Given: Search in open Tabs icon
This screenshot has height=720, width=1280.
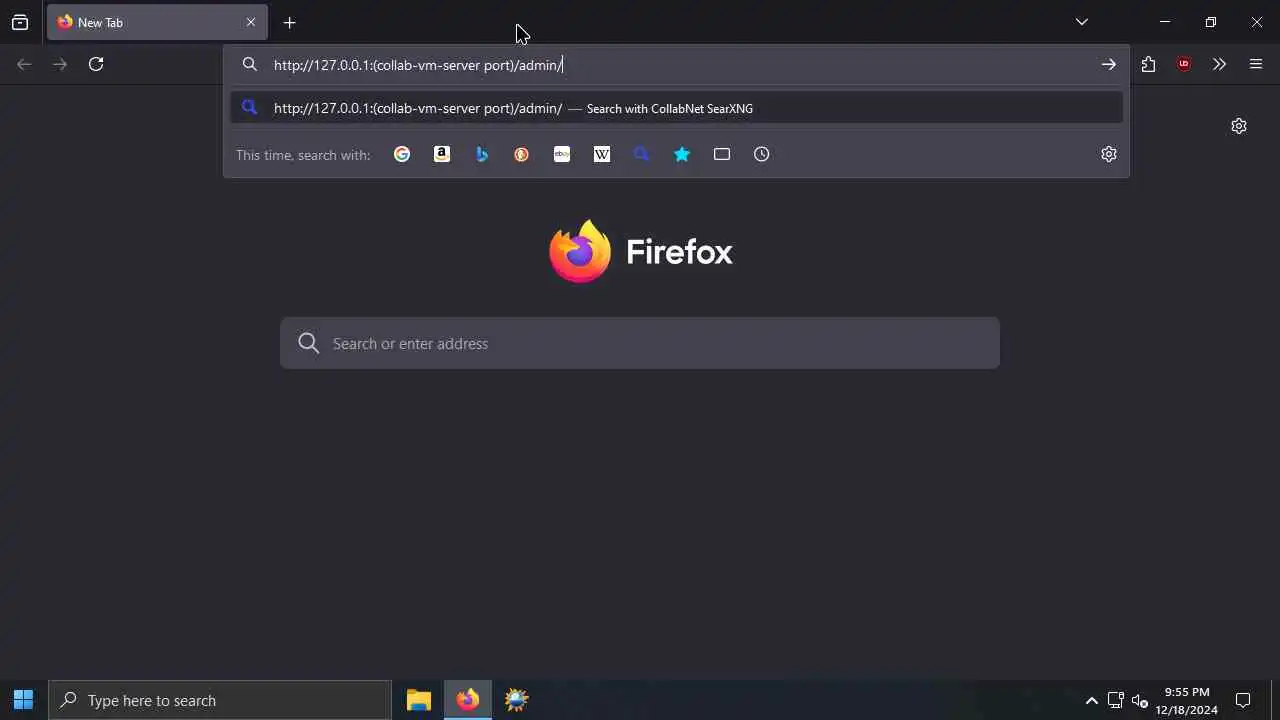Looking at the screenshot, I should [722, 154].
